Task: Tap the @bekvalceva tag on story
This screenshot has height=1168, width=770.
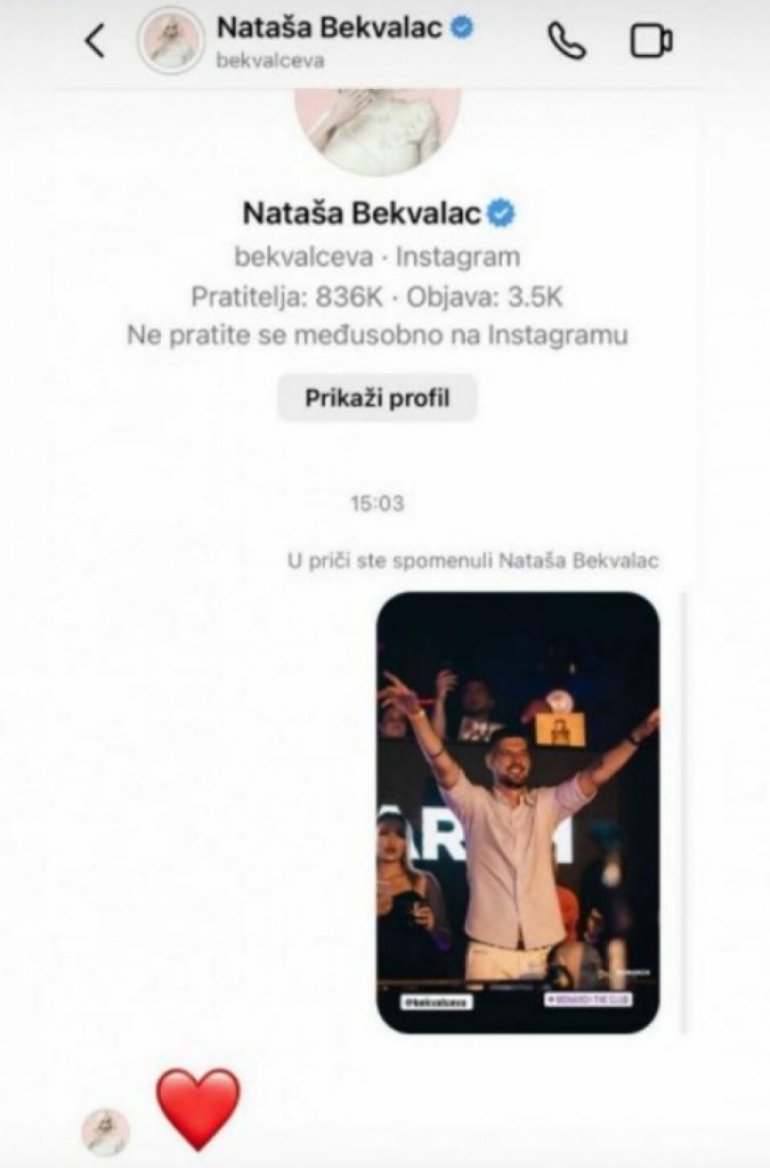Action: point(437,1003)
